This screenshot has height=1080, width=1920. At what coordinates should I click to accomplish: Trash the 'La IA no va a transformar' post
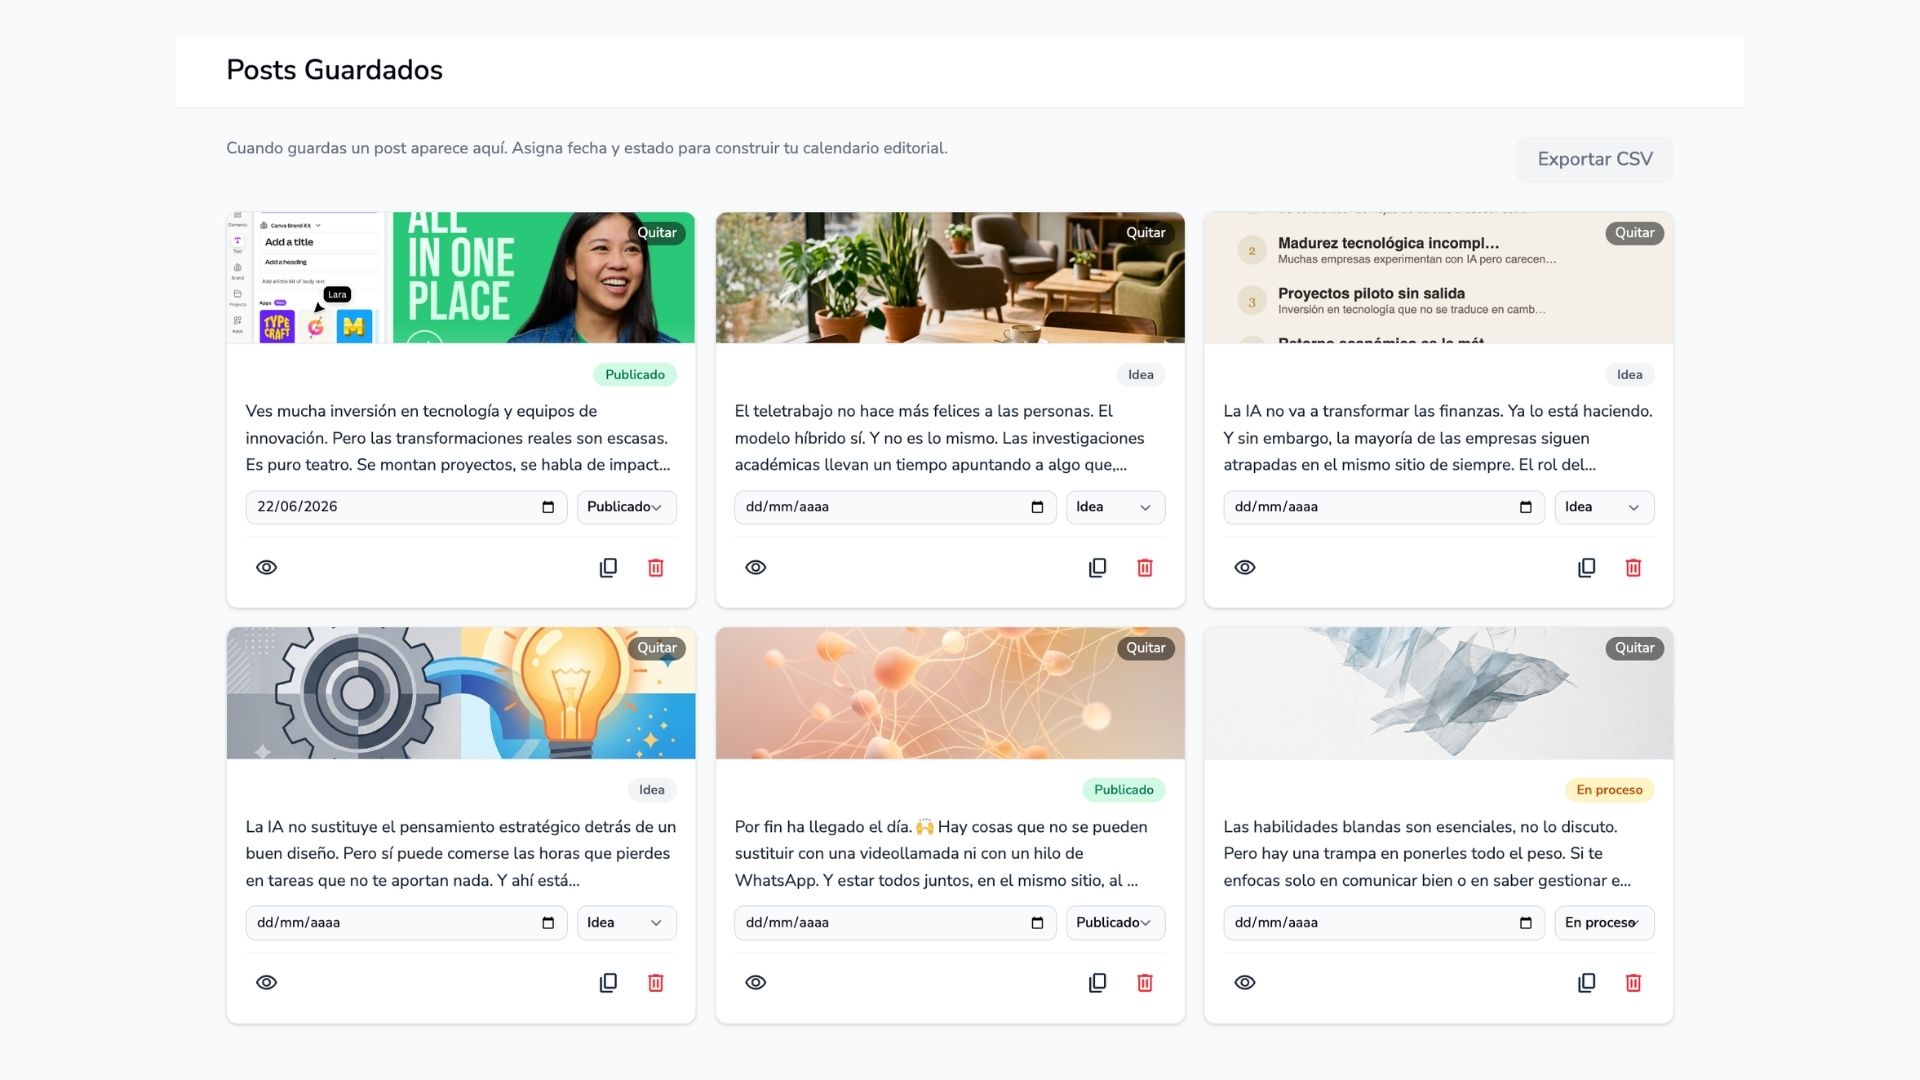1633,567
